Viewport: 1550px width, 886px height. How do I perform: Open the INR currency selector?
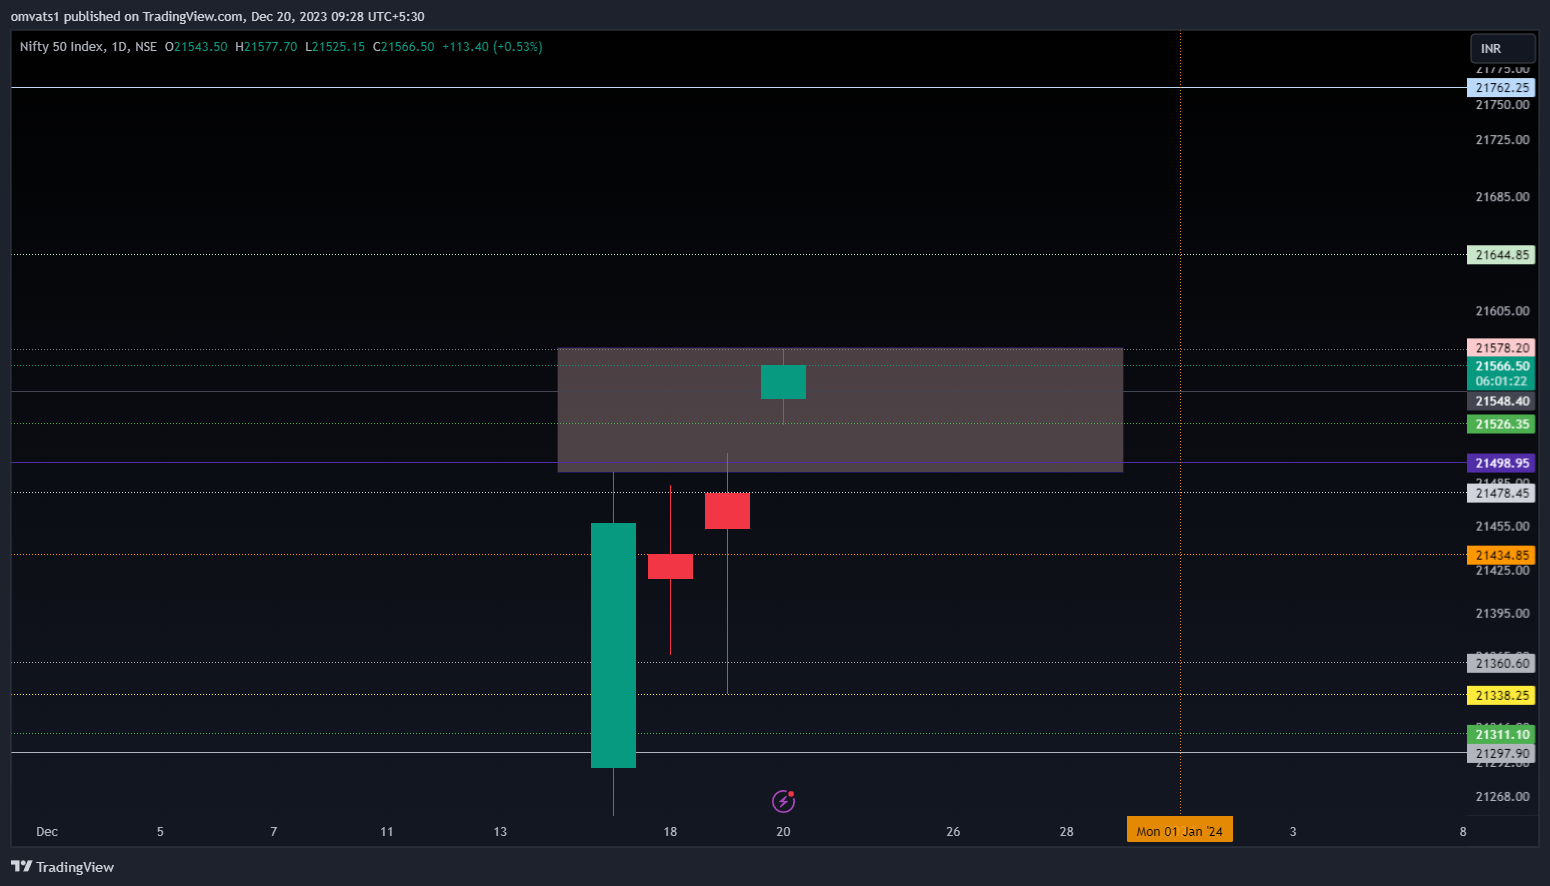1502,48
